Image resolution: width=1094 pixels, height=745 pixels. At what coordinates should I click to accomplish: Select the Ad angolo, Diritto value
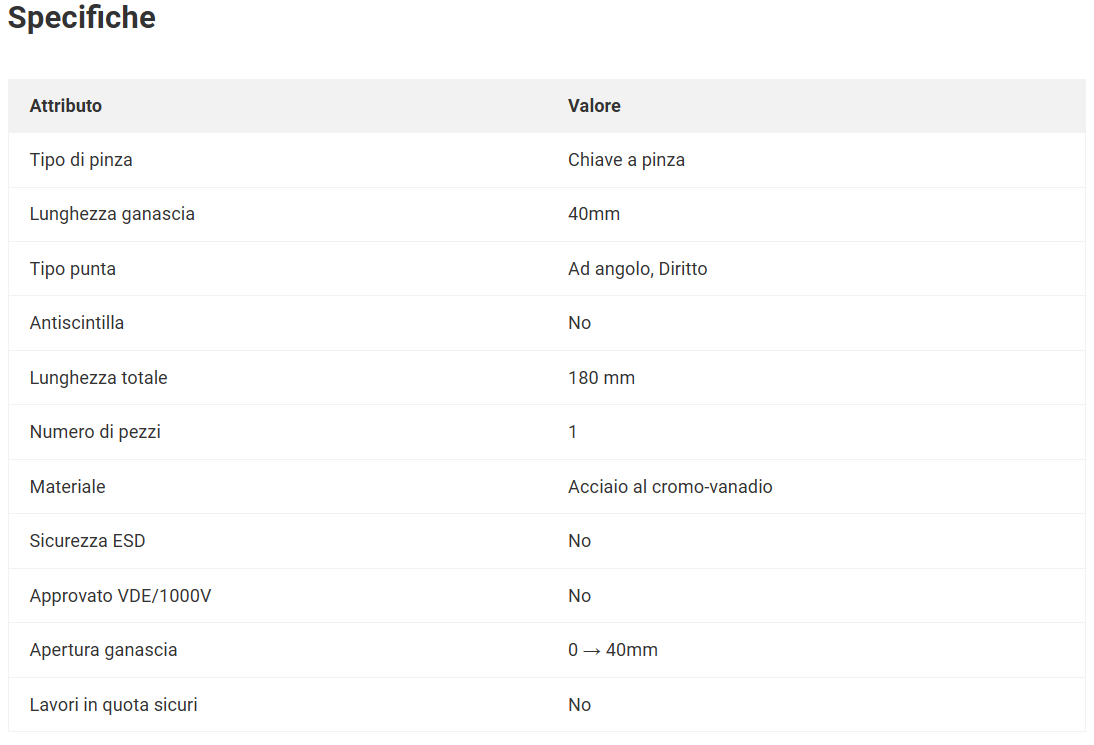(x=637, y=269)
